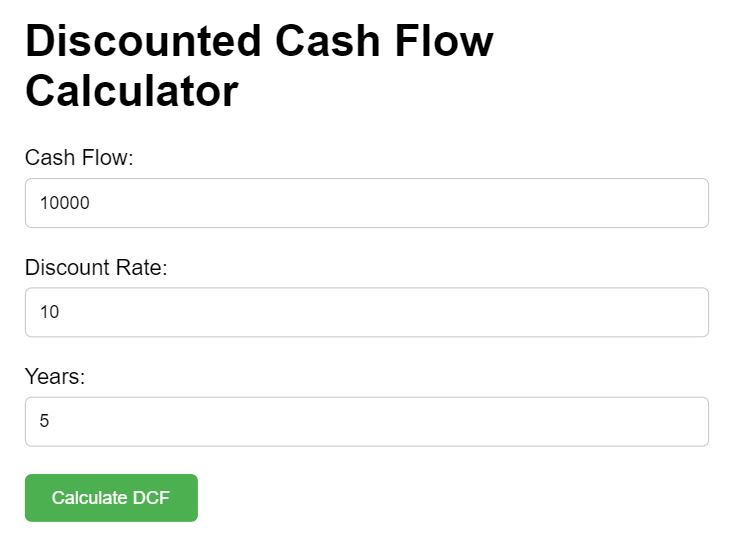Focus the Cash Flow input field
The height and width of the screenshot is (547, 733).
point(366,203)
